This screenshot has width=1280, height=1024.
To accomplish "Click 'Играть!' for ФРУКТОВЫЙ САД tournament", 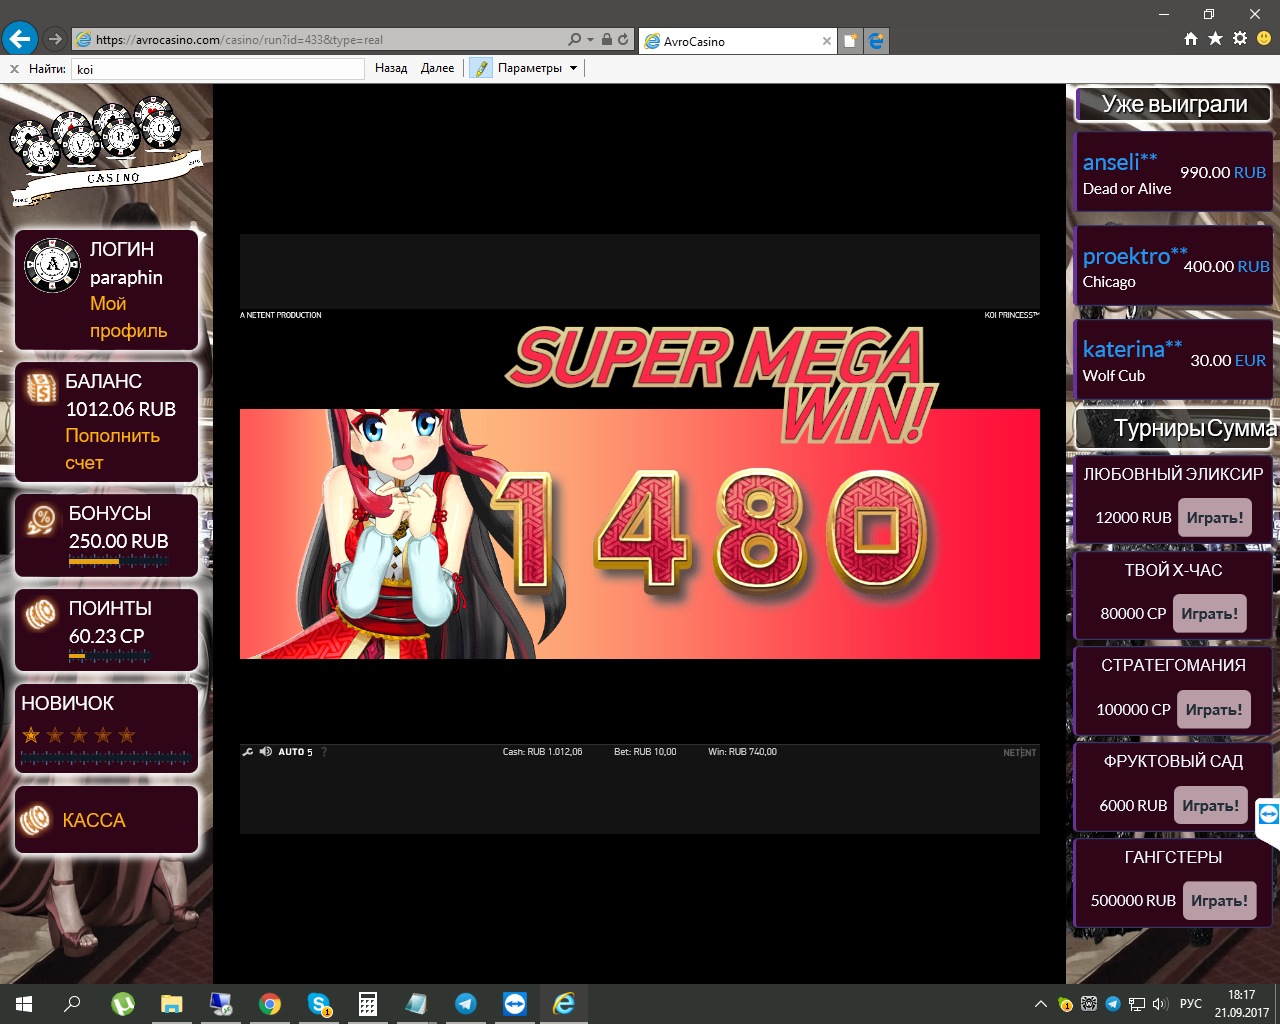I will pyautogui.click(x=1211, y=806).
